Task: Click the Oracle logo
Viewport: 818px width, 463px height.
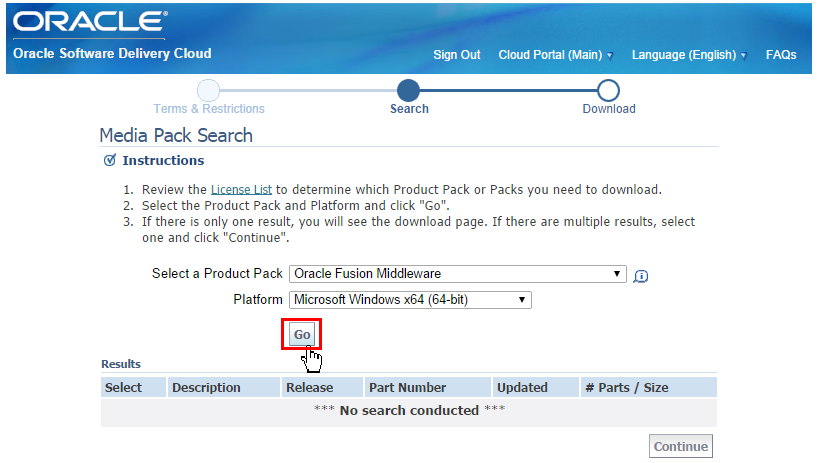Action: click(x=90, y=21)
